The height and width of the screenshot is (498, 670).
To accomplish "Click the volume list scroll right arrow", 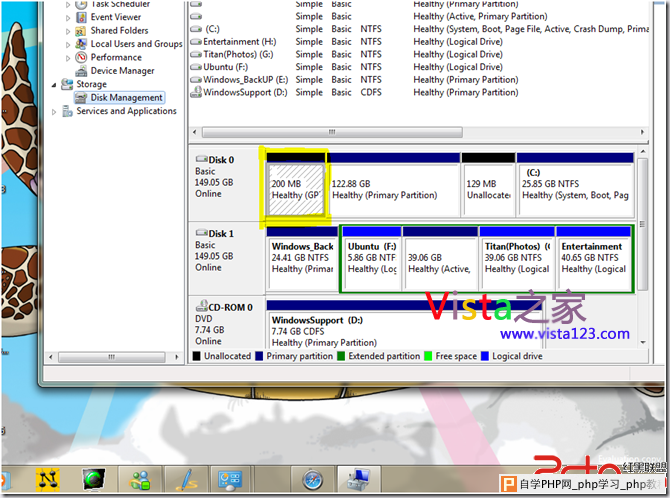I will coord(642,132).
